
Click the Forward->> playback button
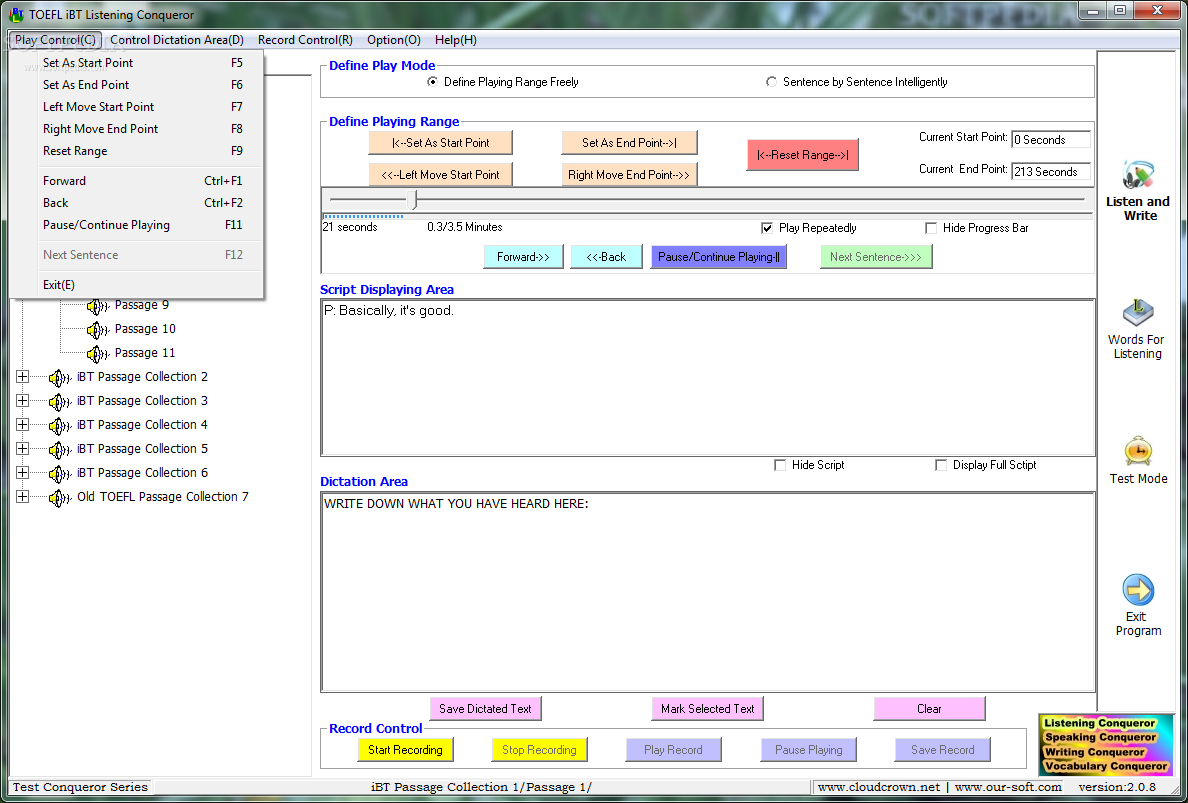point(524,257)
